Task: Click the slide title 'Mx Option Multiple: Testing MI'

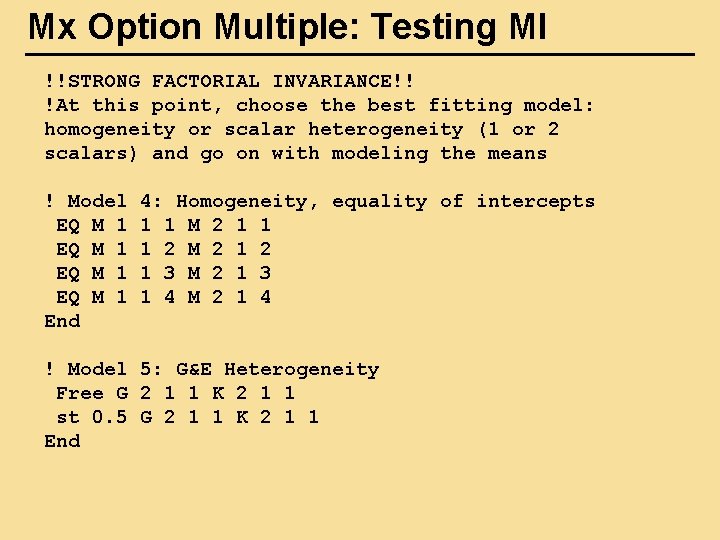Action: click(287, 27)
